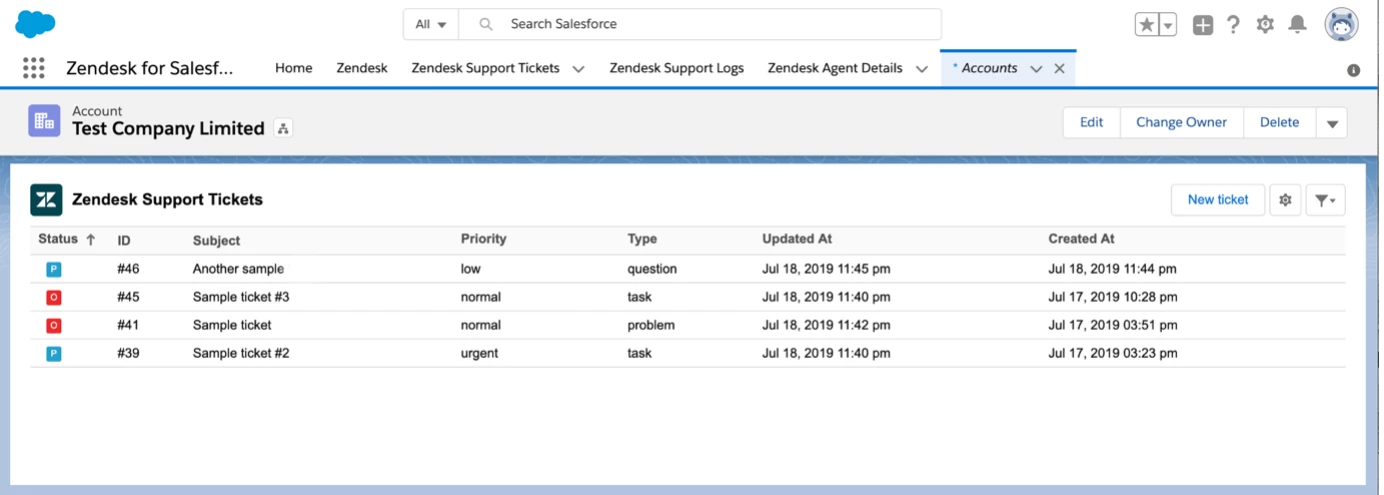Click the info icon below the avatar
This screenshot has width=1384, height=495.
[x=1353, y=70]
